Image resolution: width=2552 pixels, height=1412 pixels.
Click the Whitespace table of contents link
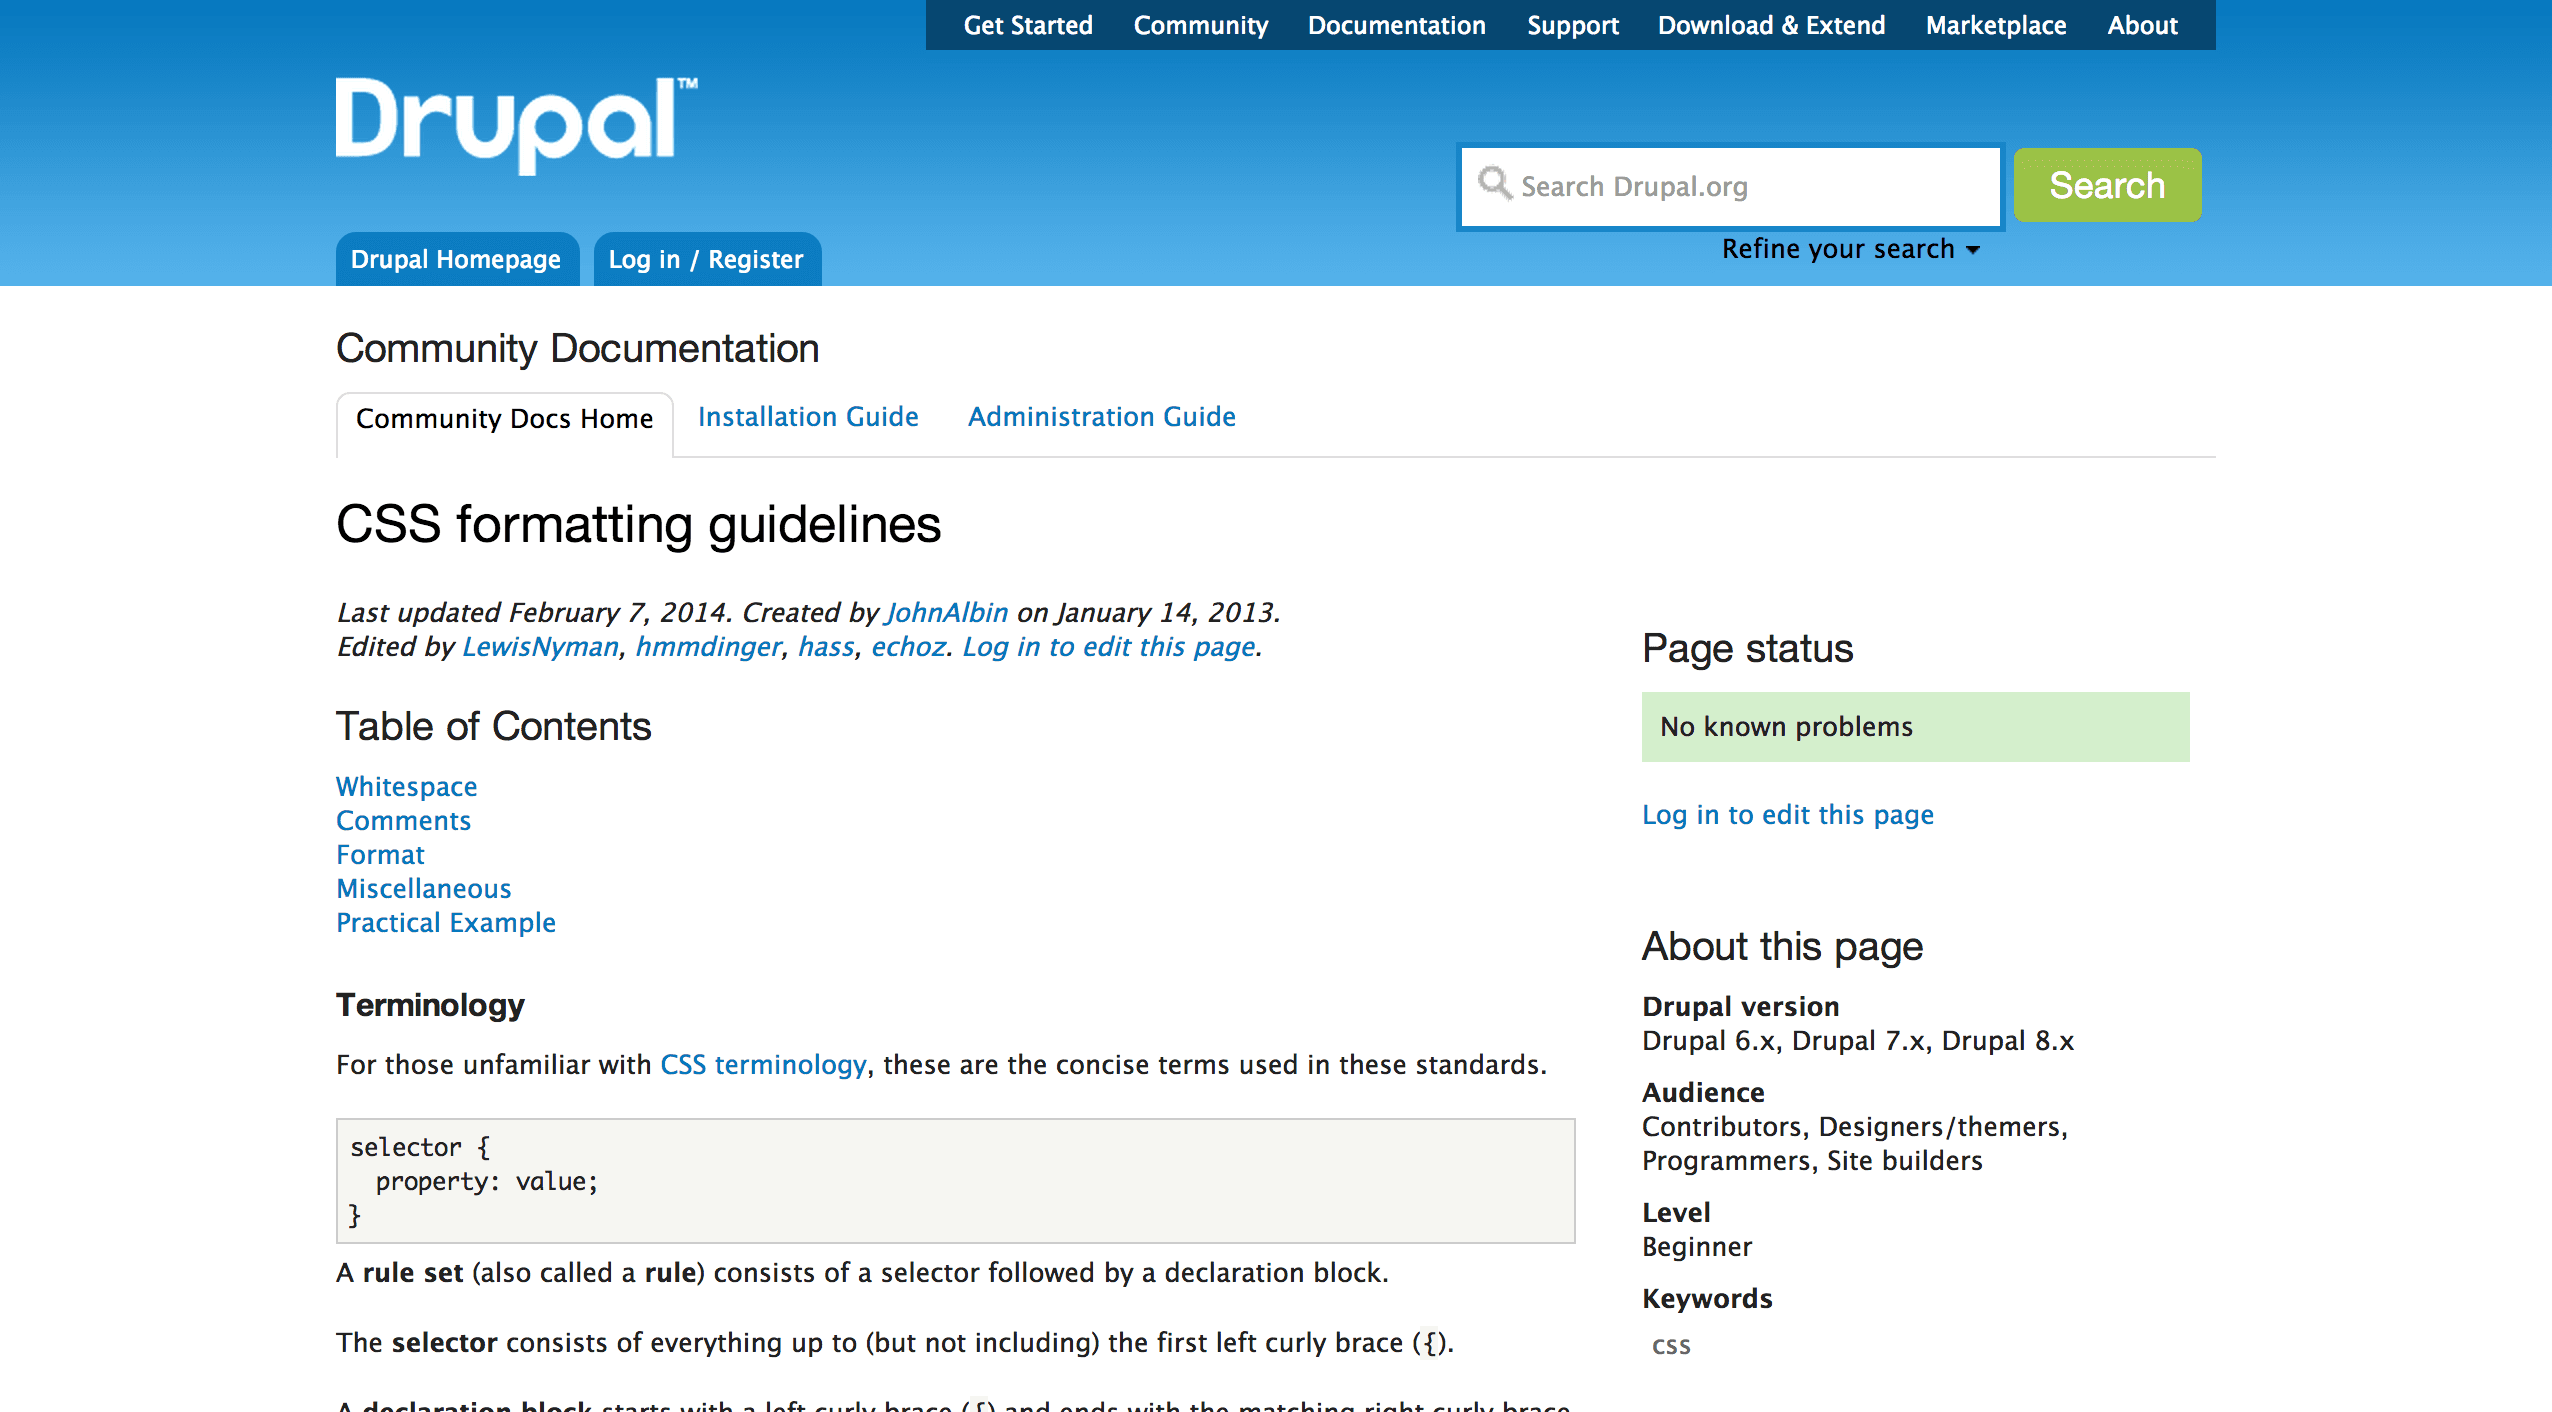point(407,786)
